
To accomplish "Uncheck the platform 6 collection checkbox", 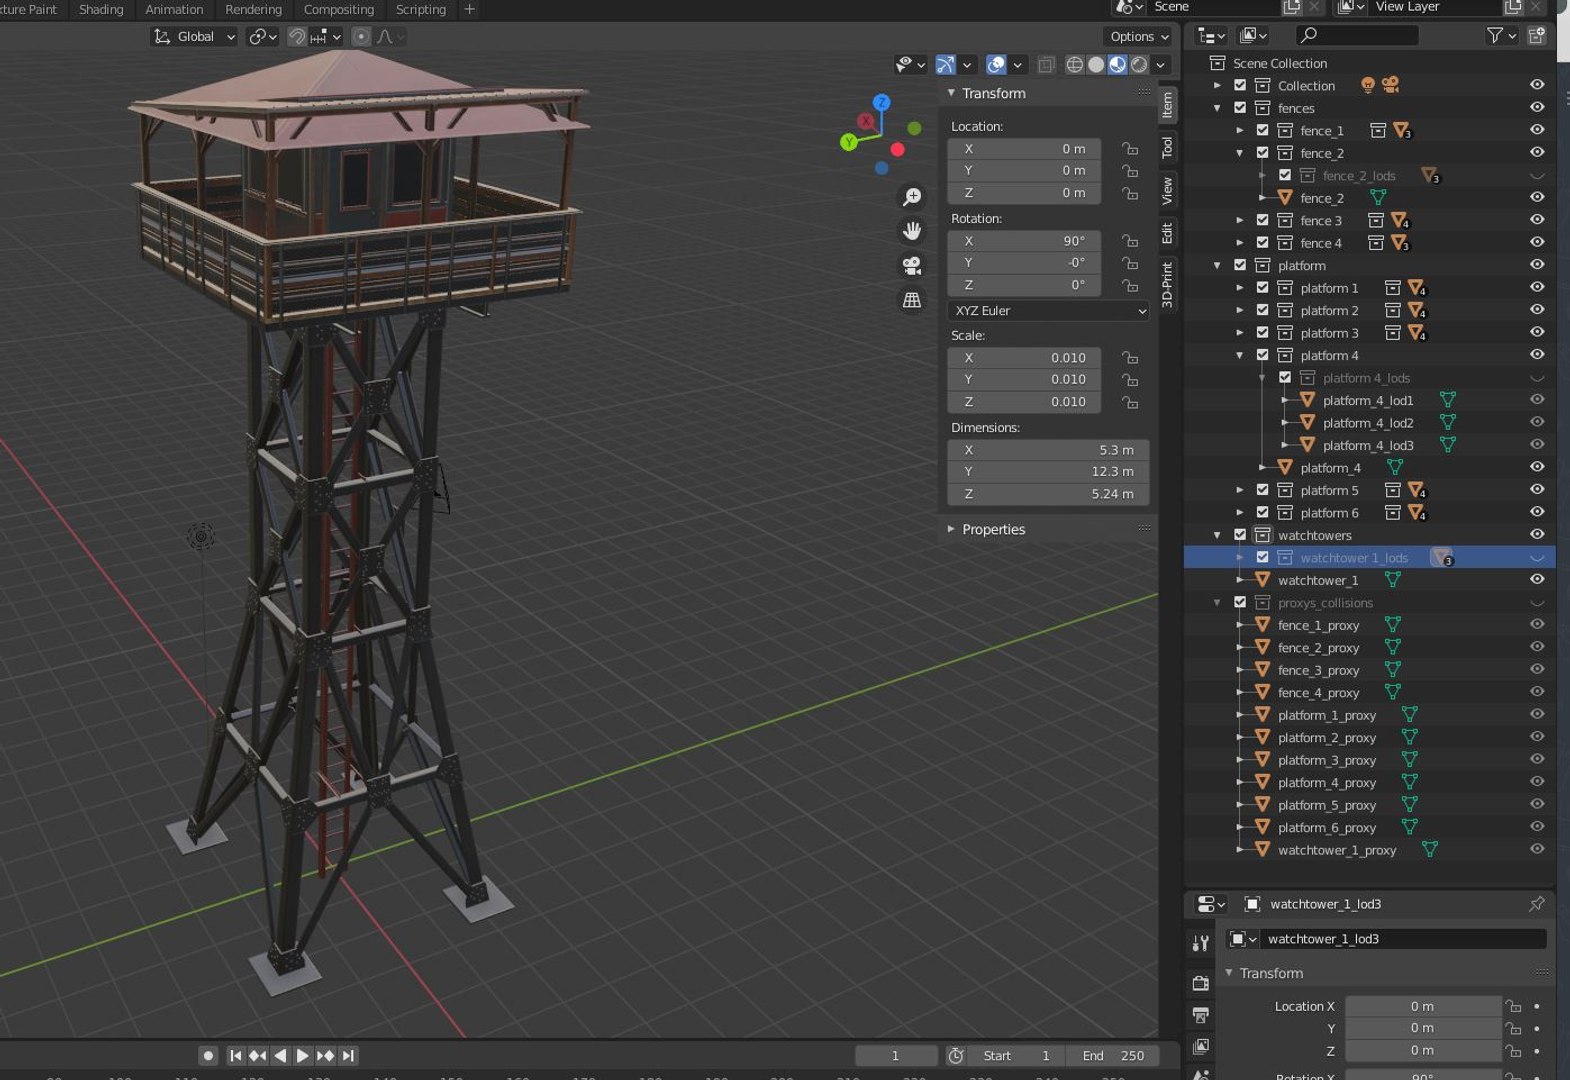I will [x=1262, y=512].
